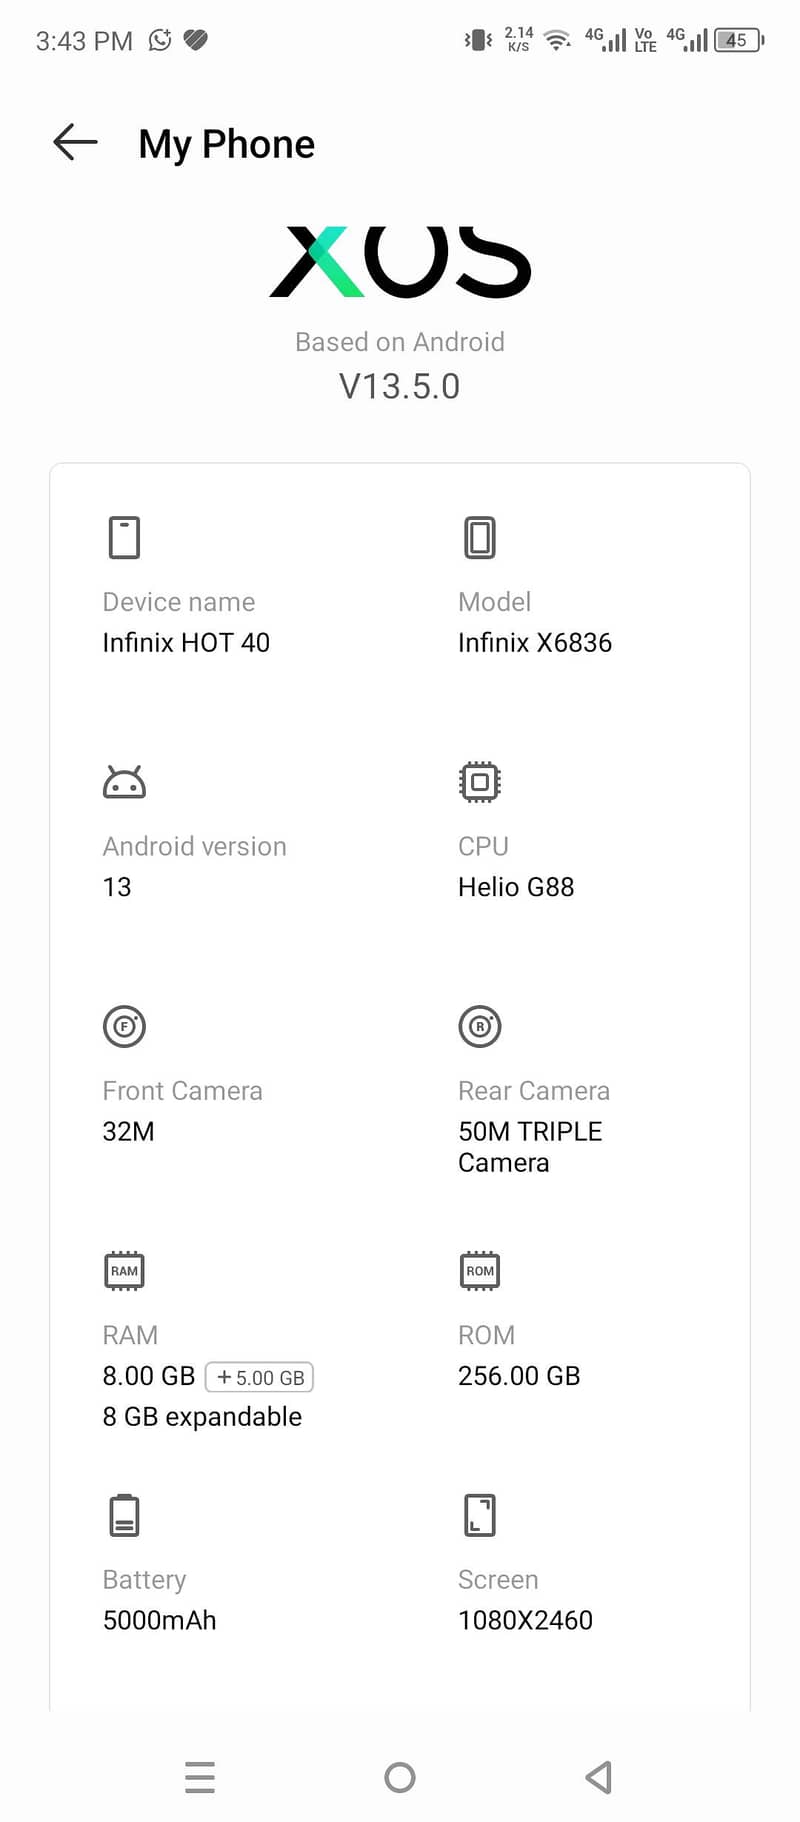The width and height of the screenshot is (800, 1822).
Task: Tap the Model device icon
Action: (480, 537)
